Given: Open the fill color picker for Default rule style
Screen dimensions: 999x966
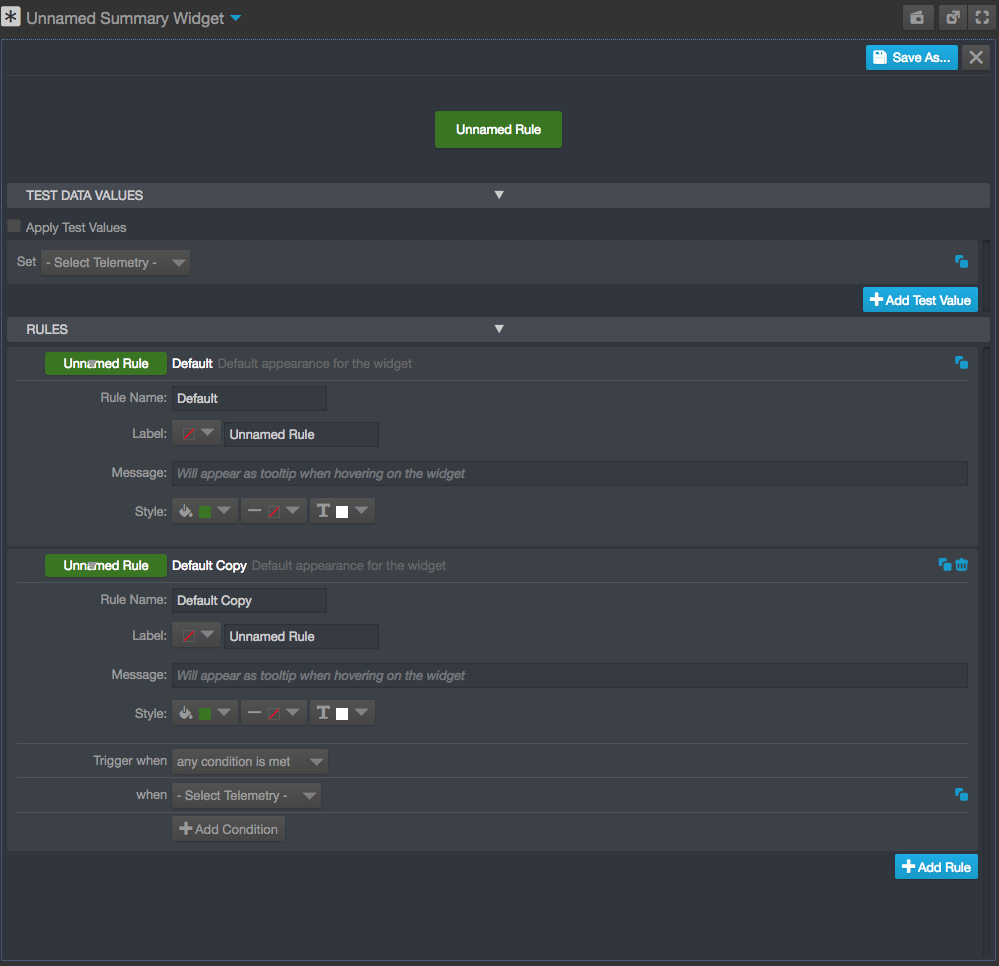Looking at the screenshot, I should tap(204, 510).
